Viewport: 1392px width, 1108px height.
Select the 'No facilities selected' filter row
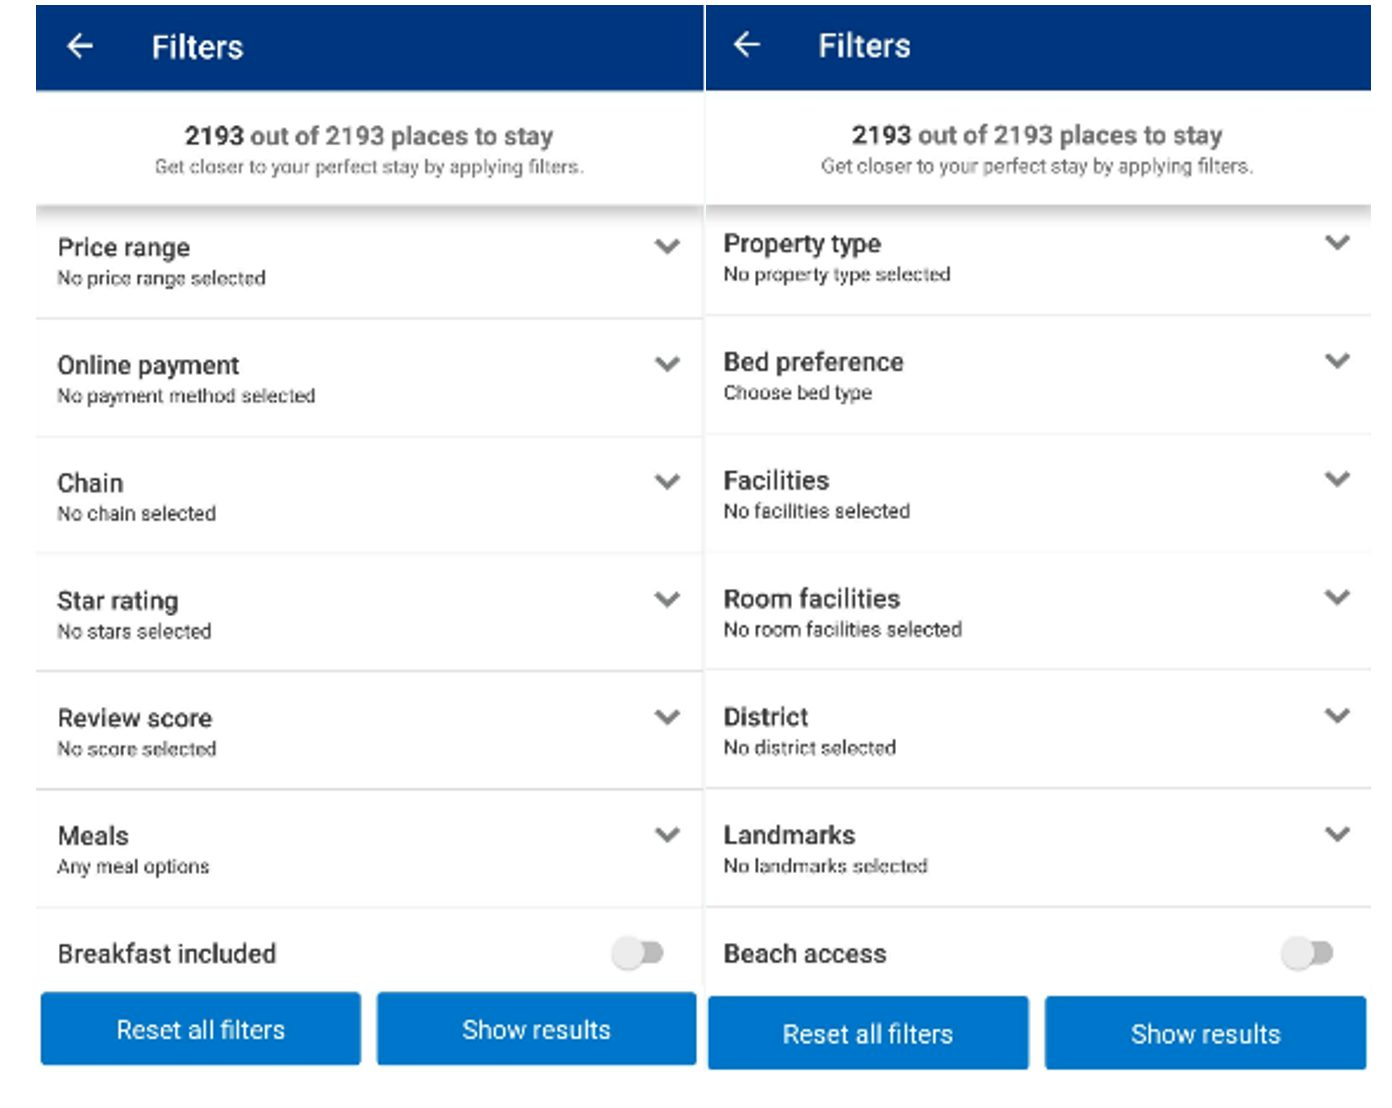click(1036, 494)
